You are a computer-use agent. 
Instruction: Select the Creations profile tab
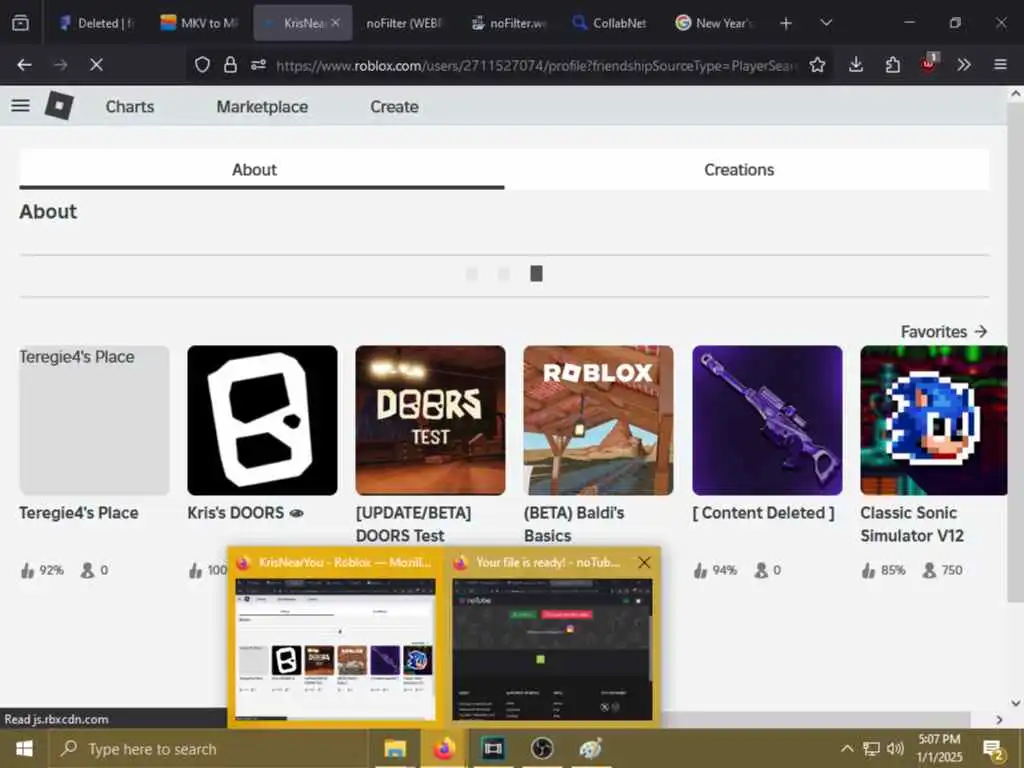tap(739, 170)
